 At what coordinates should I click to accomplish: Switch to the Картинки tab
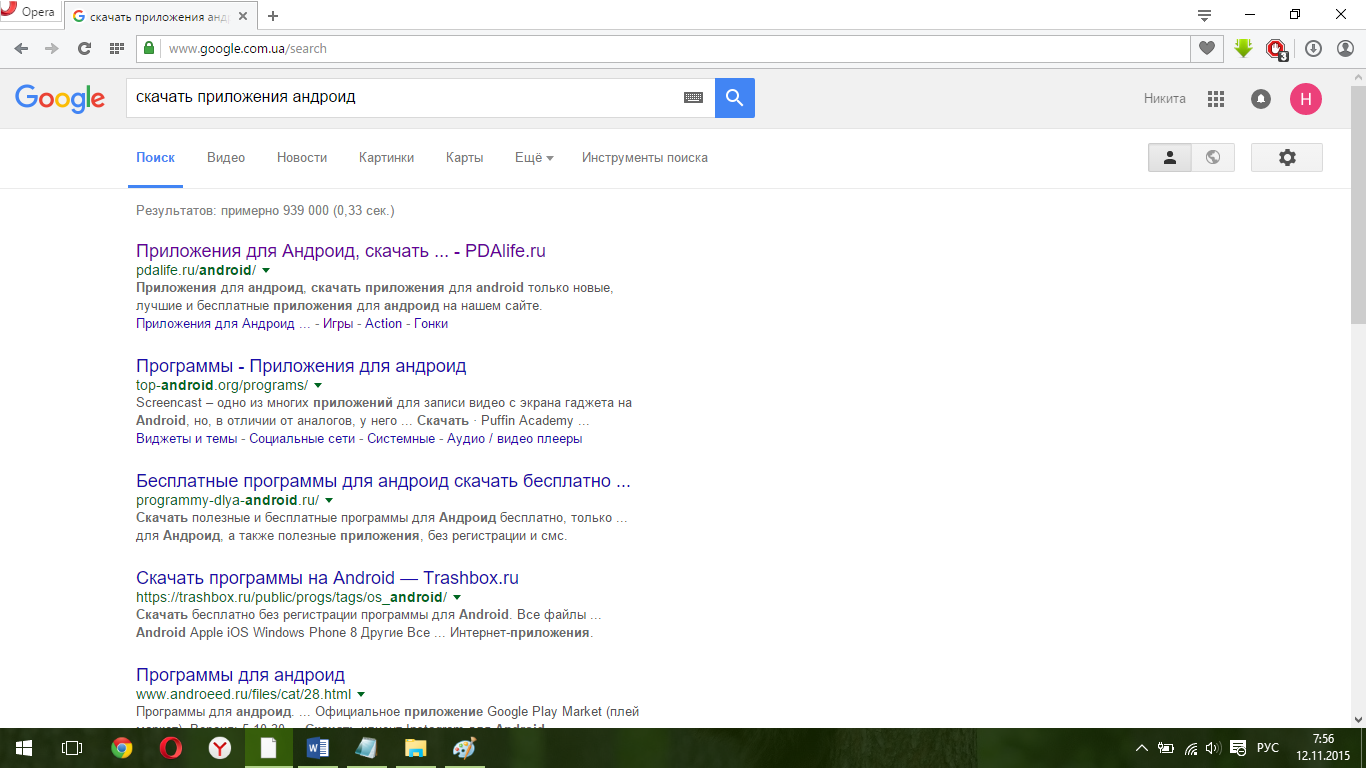tap(386, 158)
